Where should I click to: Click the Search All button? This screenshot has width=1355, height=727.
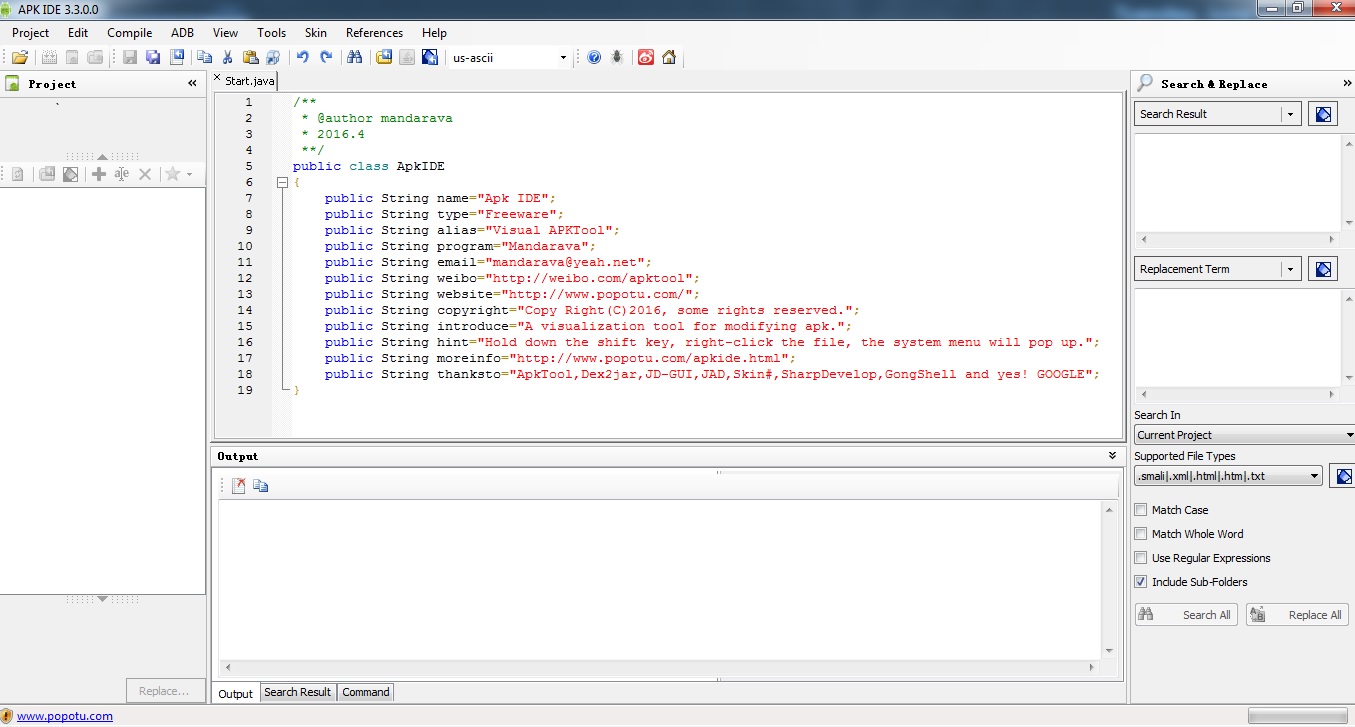pyautogui.click(x=1187, y=615)
